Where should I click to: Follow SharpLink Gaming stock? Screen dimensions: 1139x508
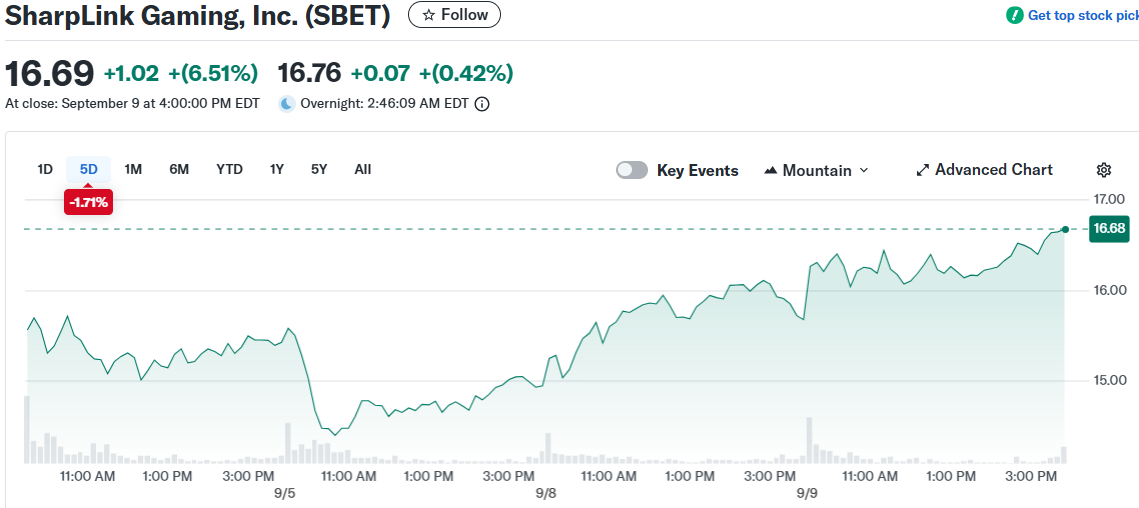454,15
